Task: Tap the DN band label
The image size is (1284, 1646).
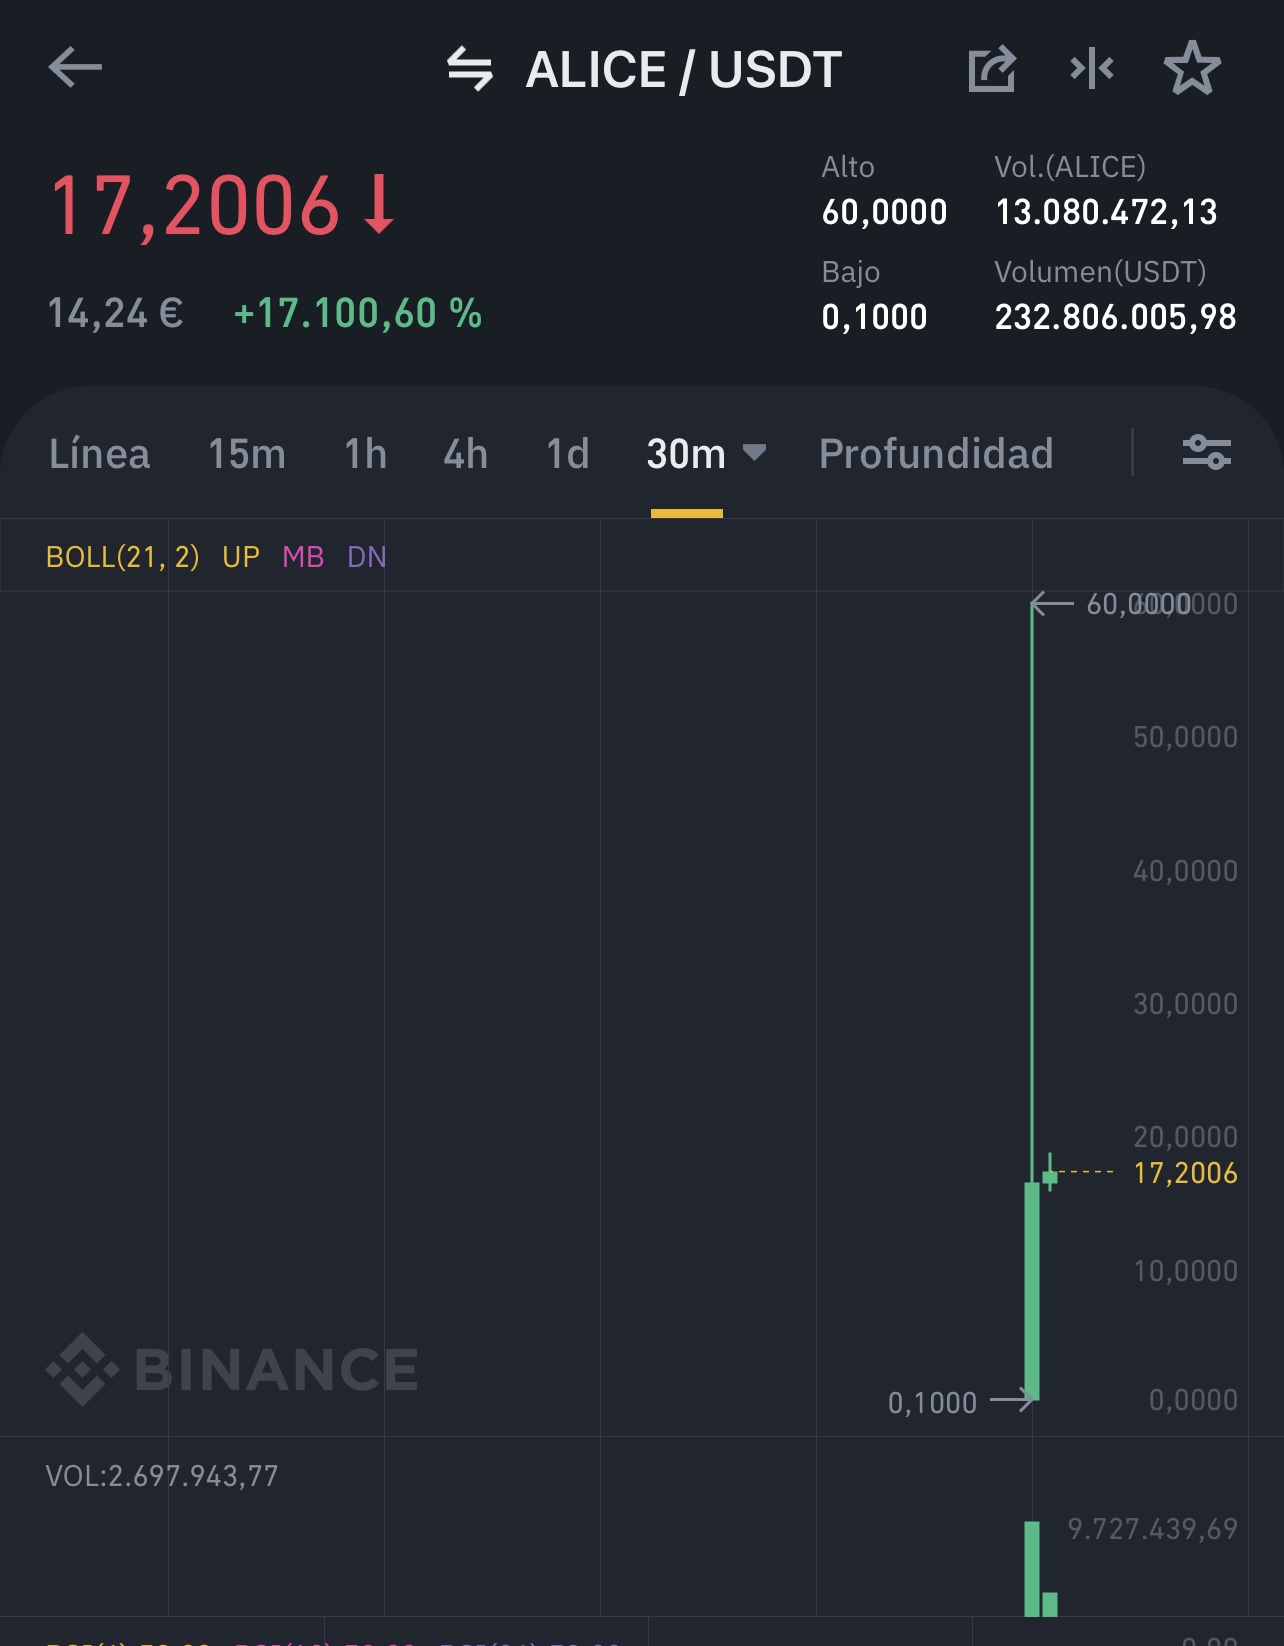Action: pos(366,557)
